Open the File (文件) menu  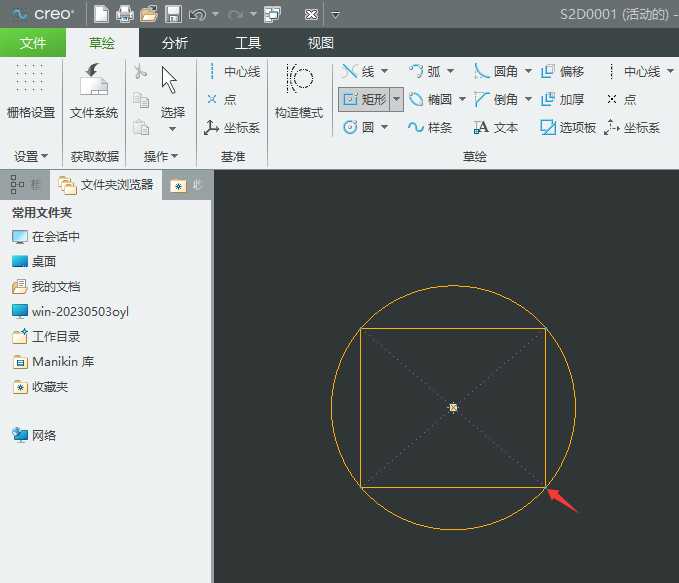pyautogui.click(x=33, y=43)
